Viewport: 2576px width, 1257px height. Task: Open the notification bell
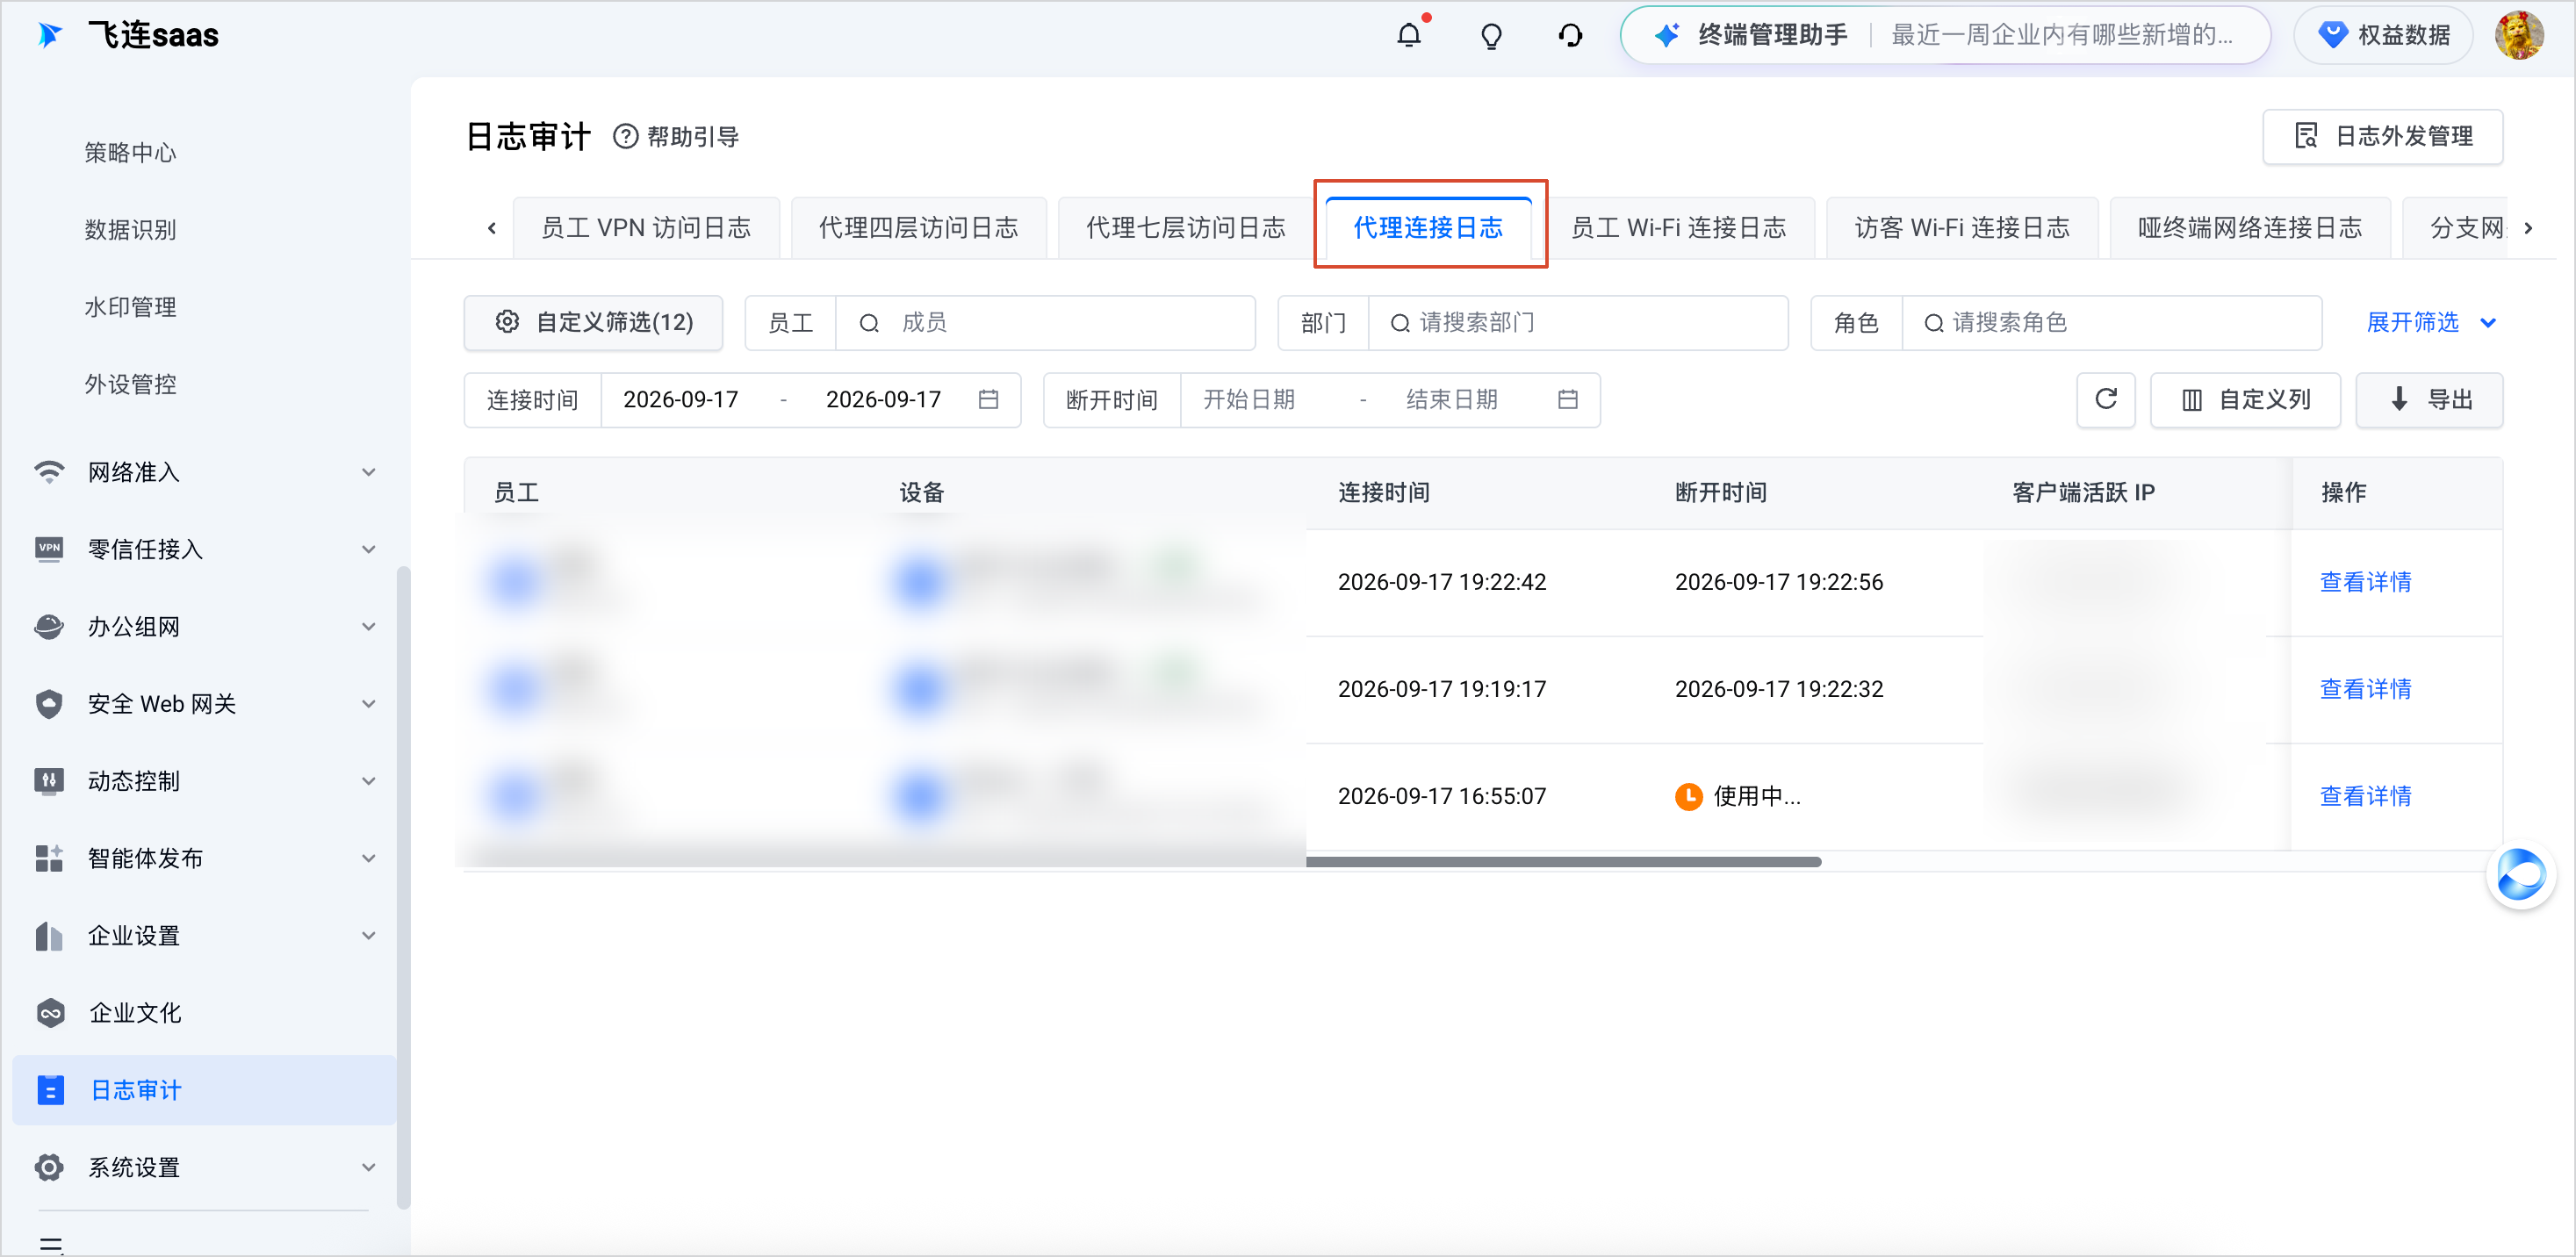[x=1409, y=35]
